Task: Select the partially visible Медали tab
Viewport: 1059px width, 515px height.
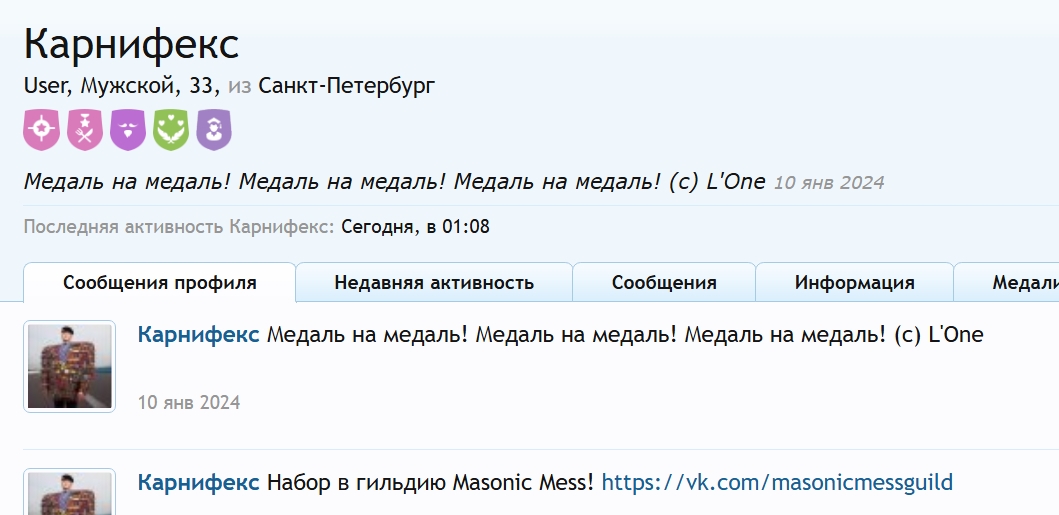Action: (1006, 282)
